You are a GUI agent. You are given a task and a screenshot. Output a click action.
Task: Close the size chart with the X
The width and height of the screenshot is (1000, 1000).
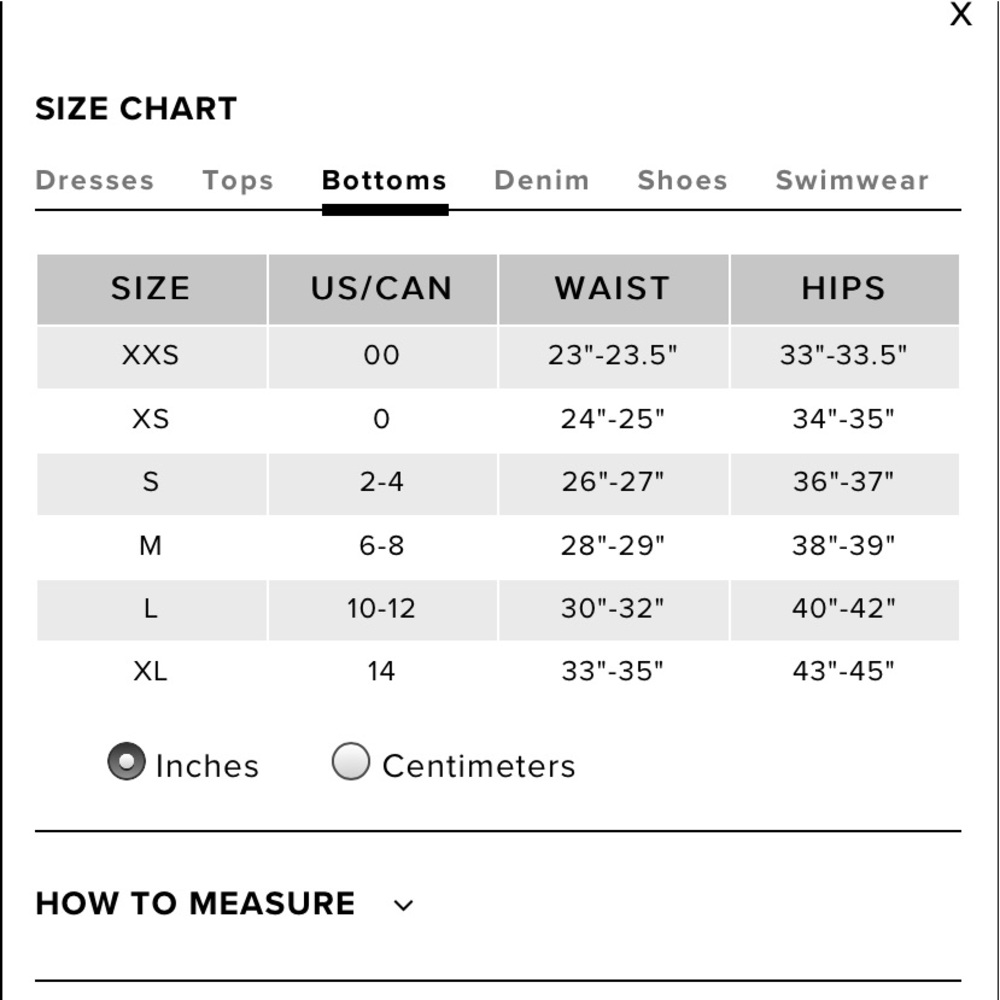960,14
